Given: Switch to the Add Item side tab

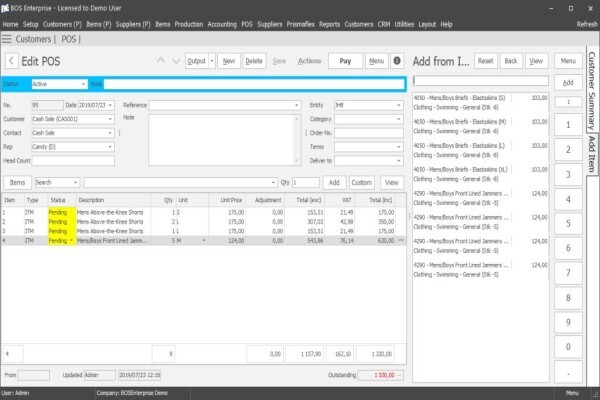Looking at the screenshot, I should 592,153.
